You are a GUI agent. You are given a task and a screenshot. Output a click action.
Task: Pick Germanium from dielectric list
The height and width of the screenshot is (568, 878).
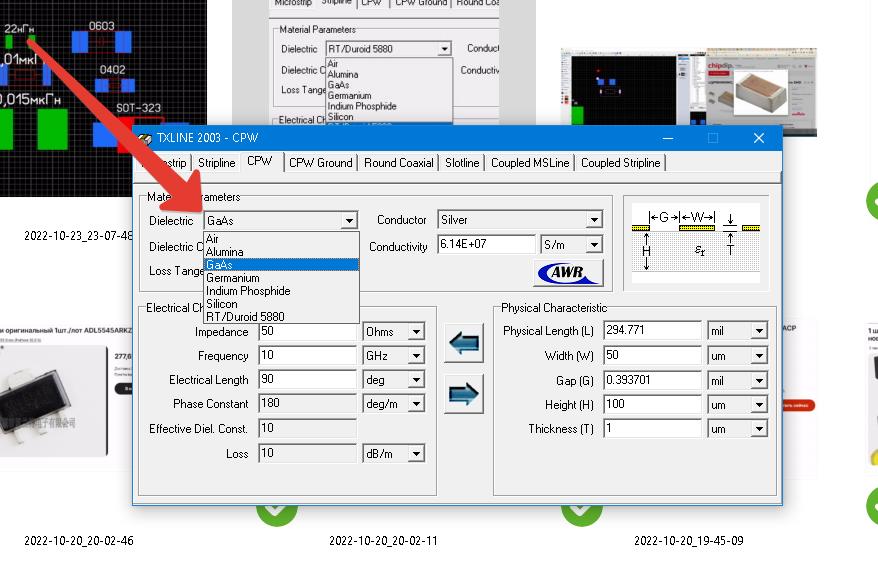click(x=281, y=278)
